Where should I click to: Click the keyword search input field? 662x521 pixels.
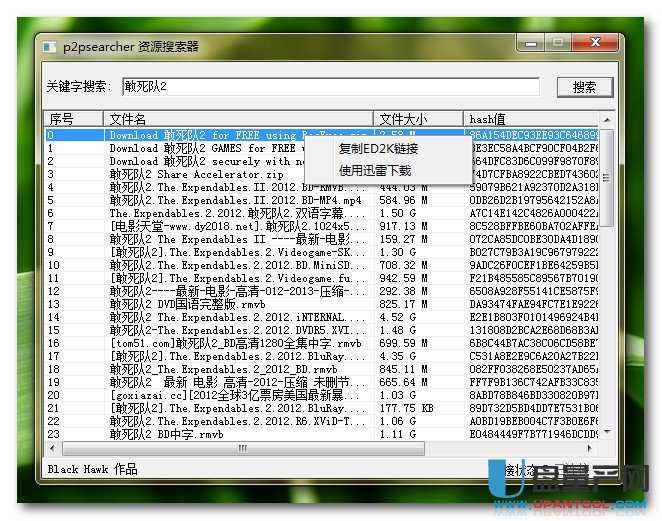tap(330, 87)
